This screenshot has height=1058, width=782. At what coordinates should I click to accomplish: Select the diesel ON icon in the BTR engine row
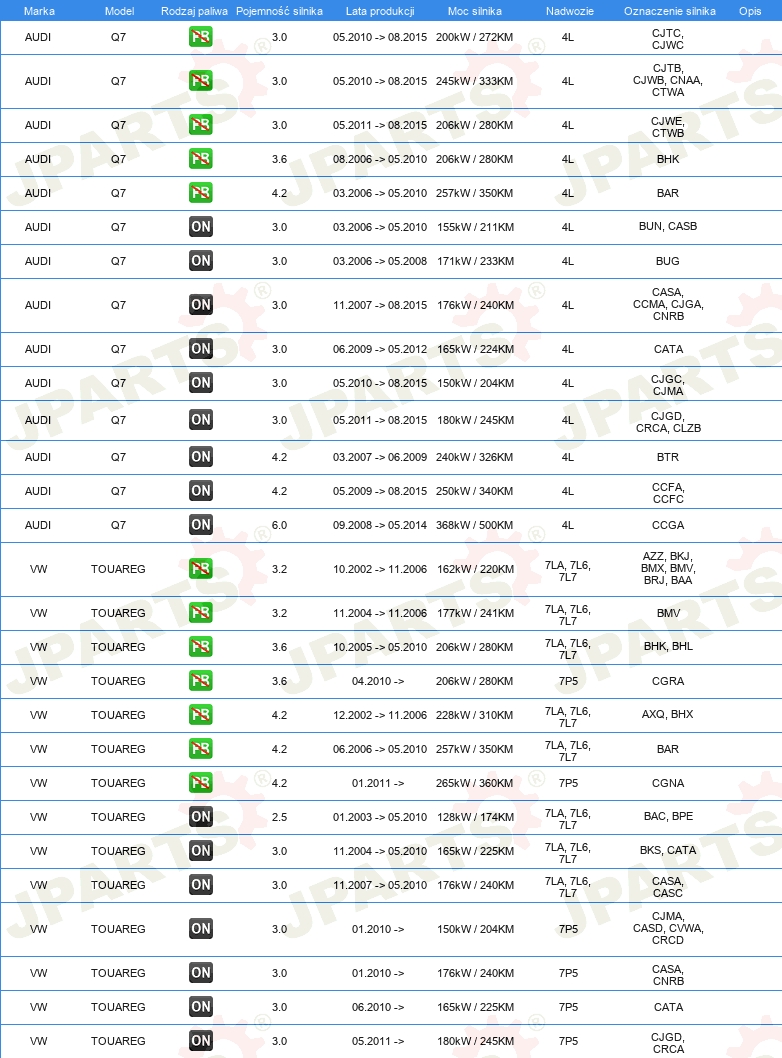tap(200, 457)
